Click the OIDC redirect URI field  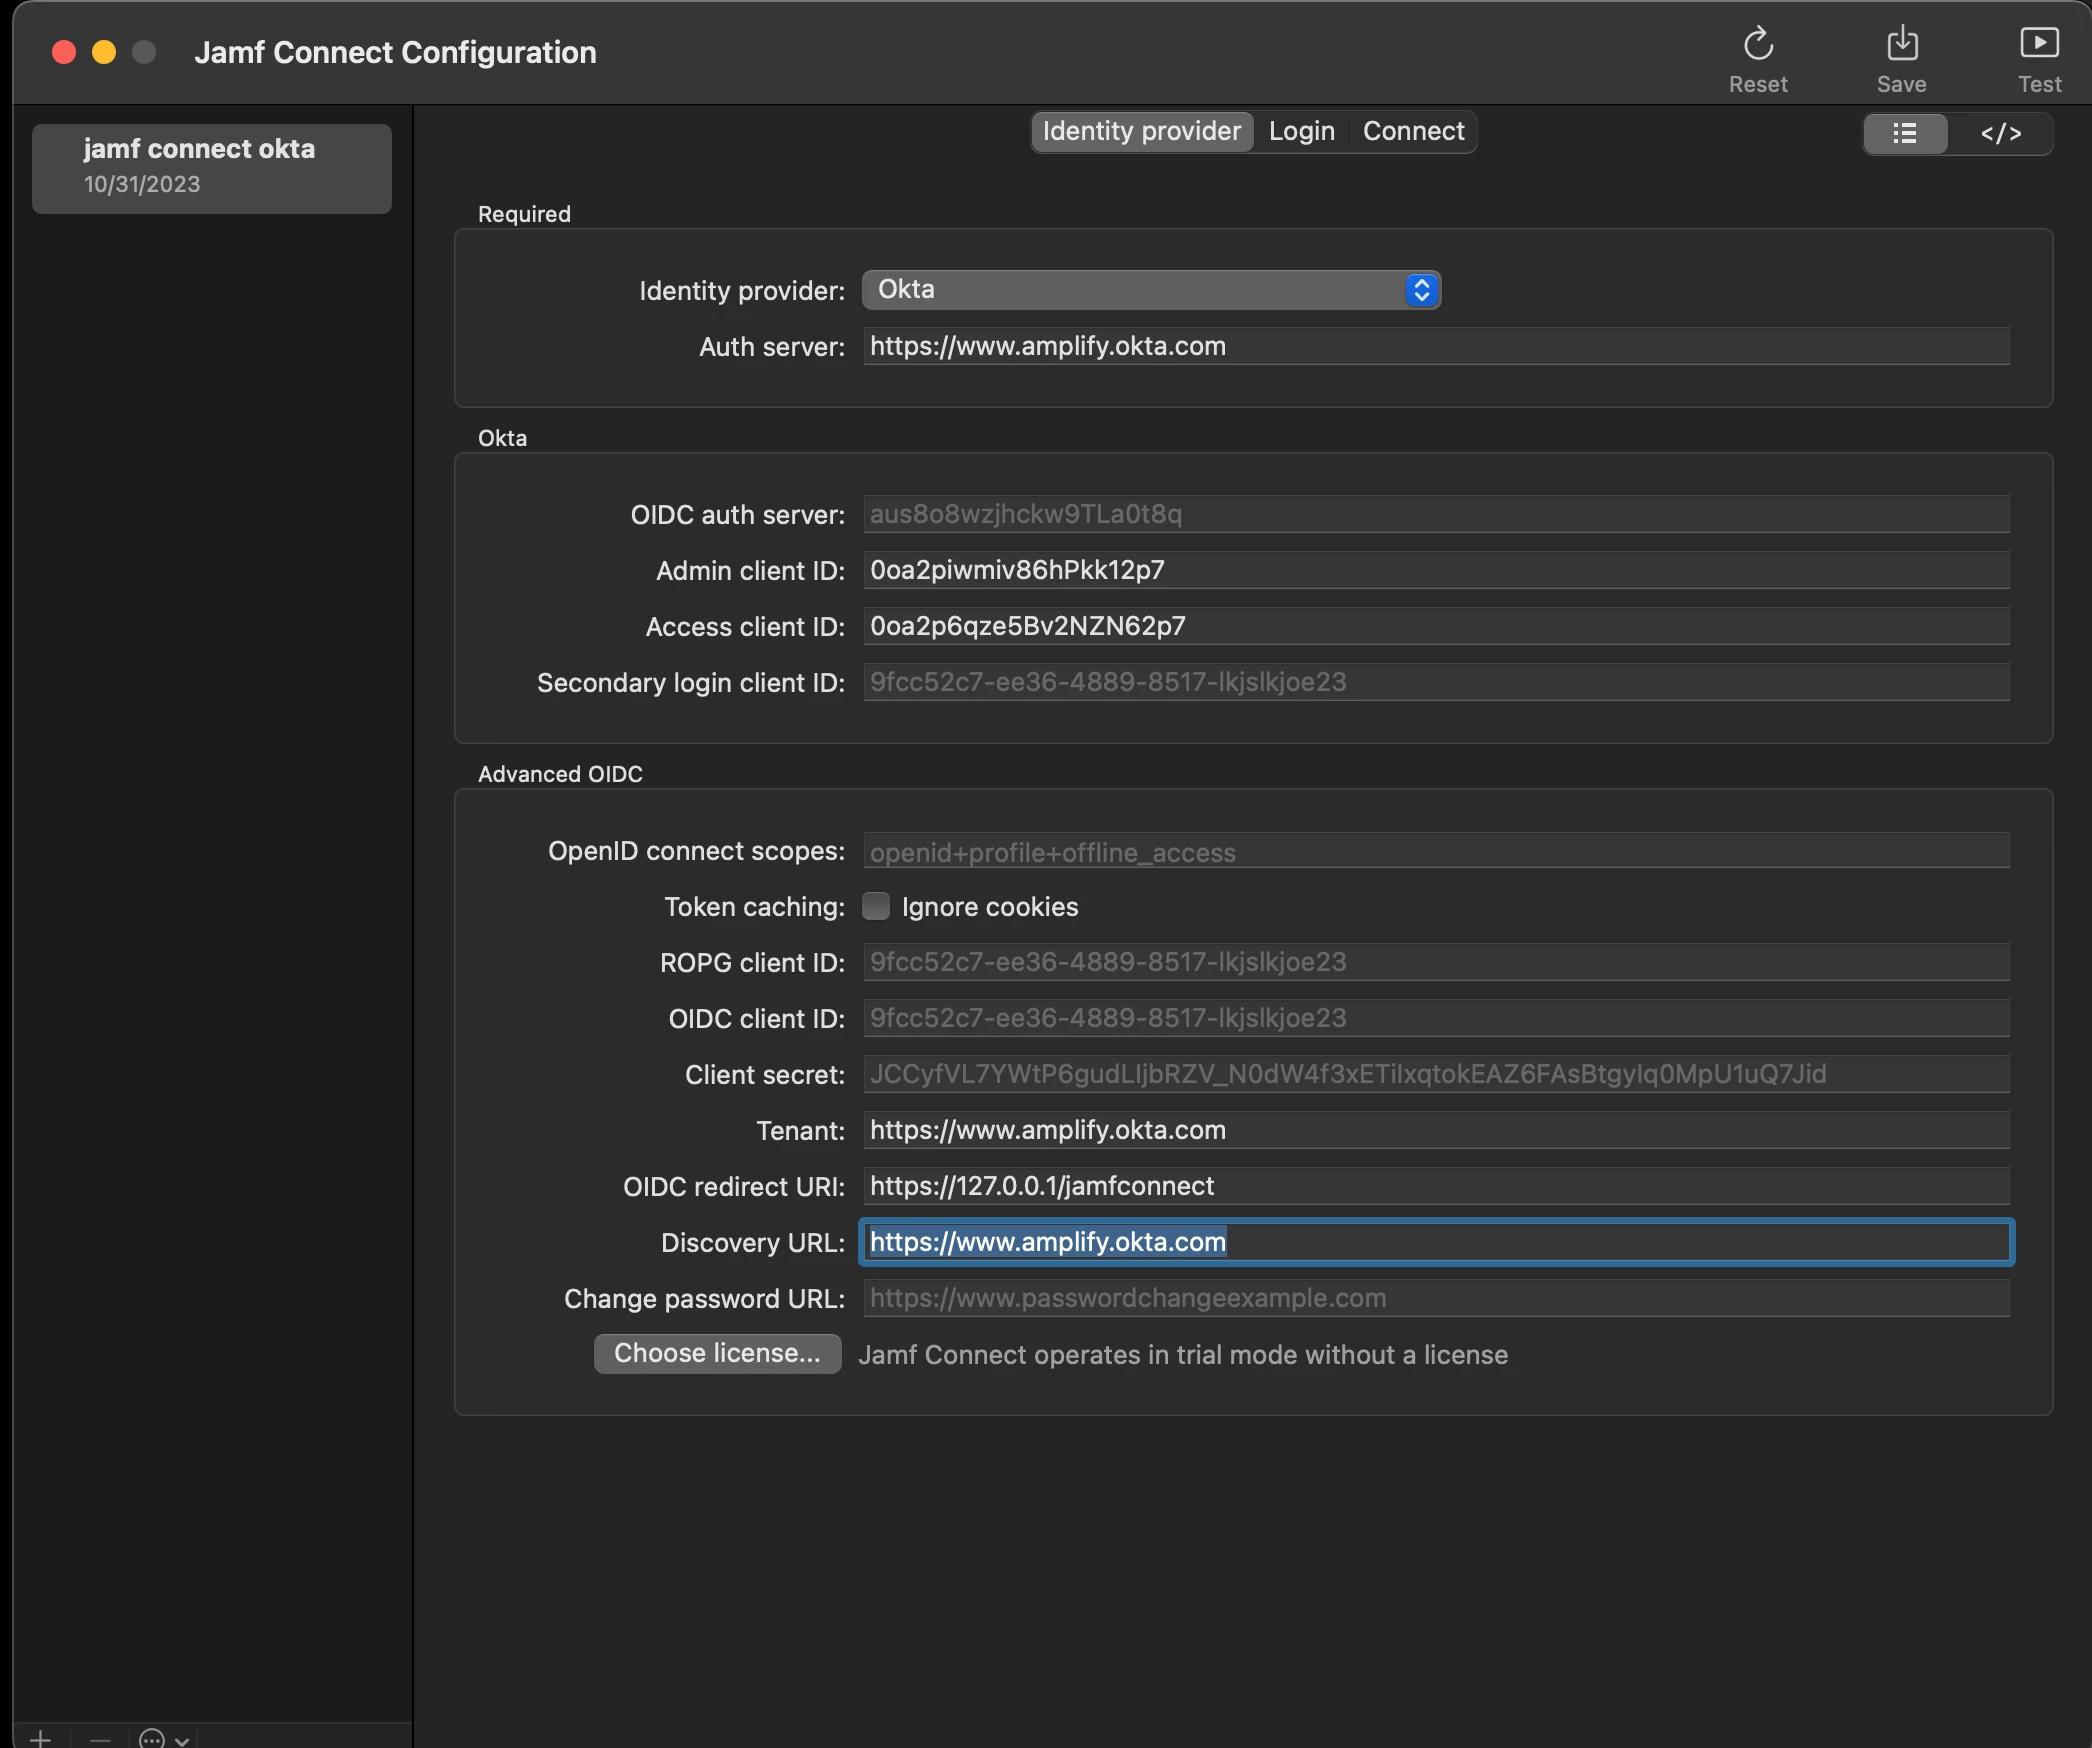[1436, 1186]
